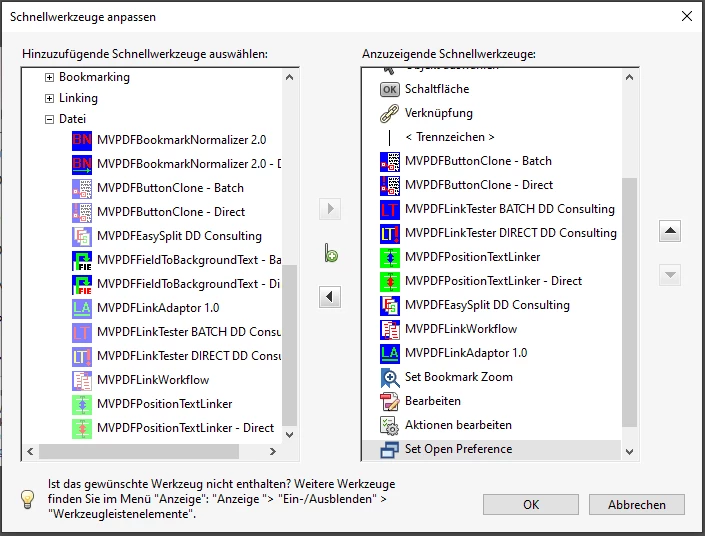This screenshot has width=705, height=536.
Task: Click the Verknüpfung chain icon
Action: tap(389, 113)
